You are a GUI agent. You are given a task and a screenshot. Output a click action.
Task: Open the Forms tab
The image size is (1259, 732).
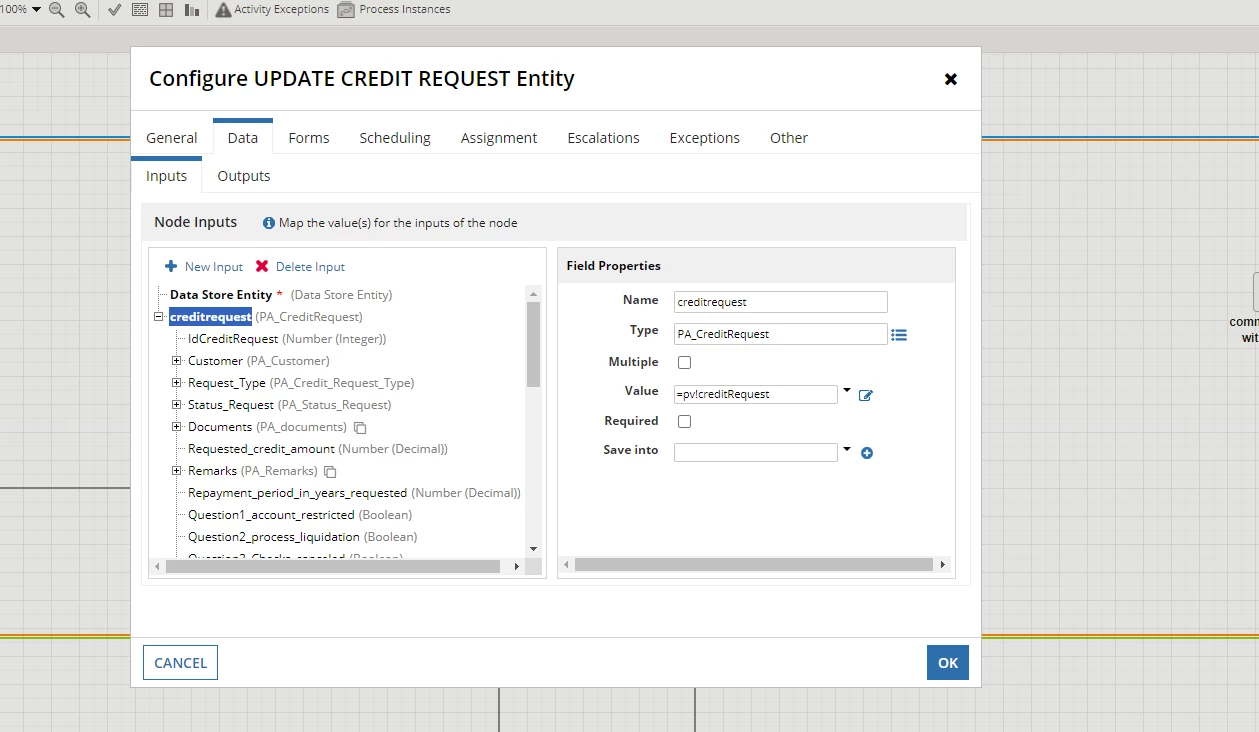click(309, 138)
